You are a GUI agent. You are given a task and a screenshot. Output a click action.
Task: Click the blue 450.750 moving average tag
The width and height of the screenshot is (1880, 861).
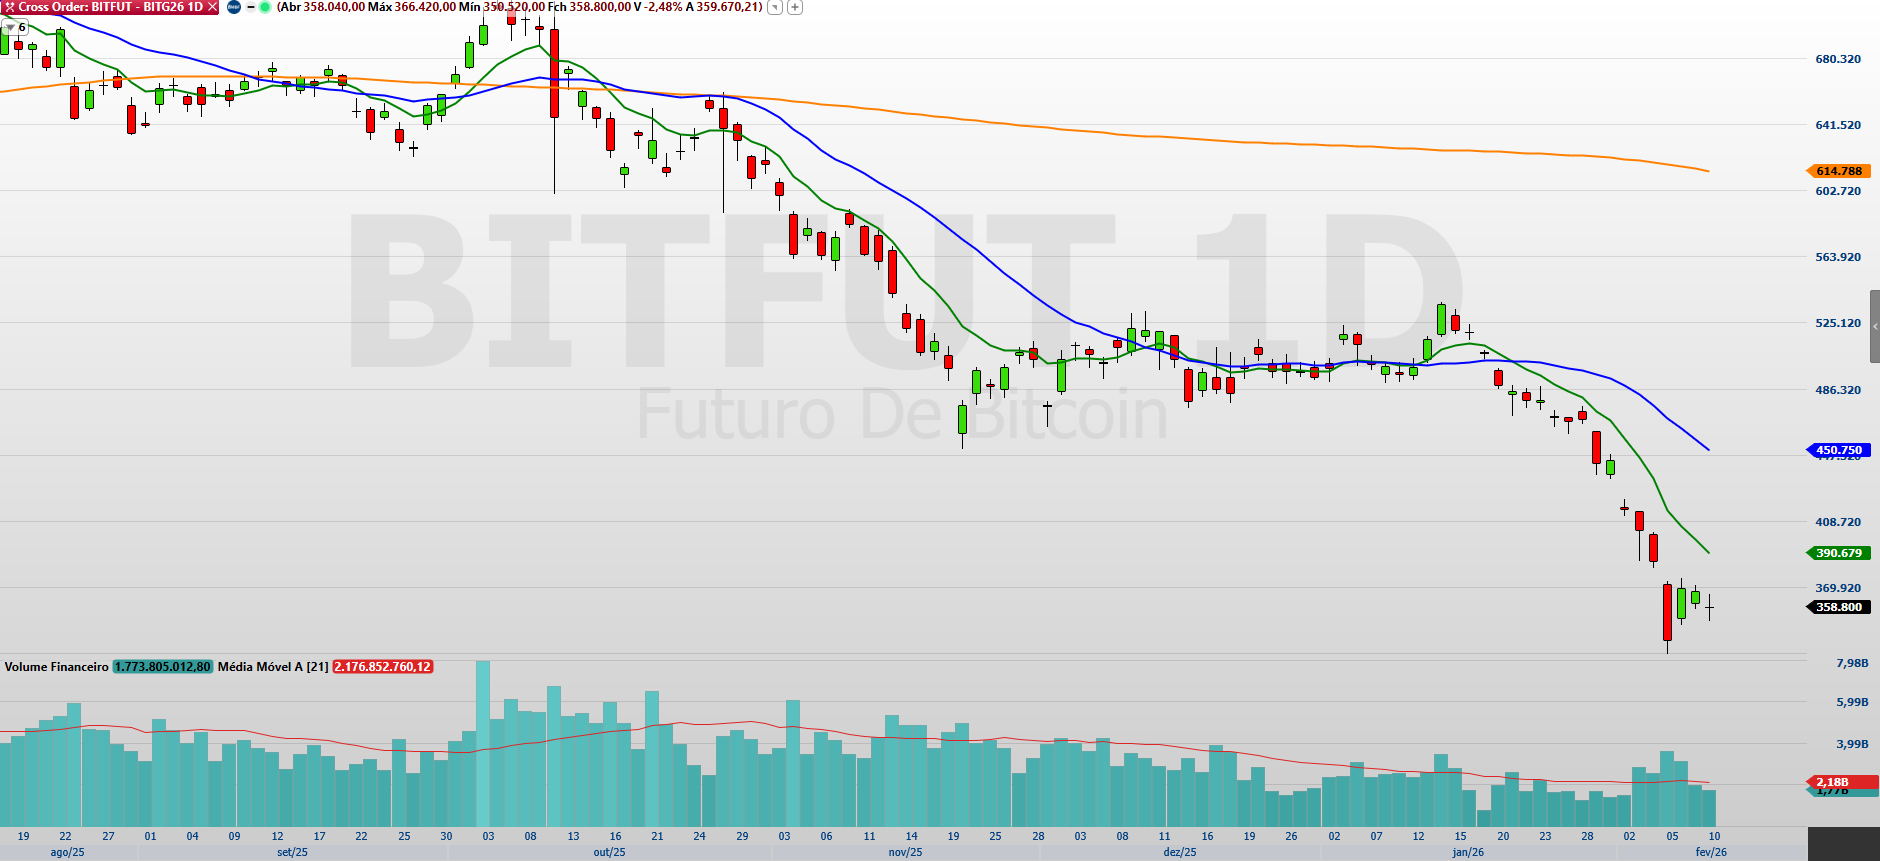pos(1838,450)
